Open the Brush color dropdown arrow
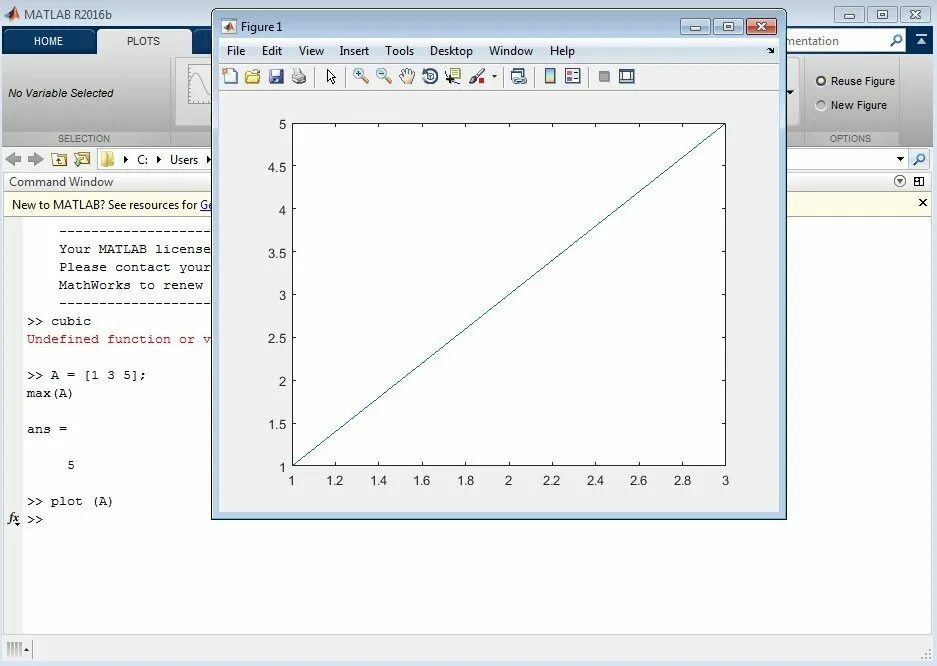Viewport: 937px width, 666px height. [494, 76]
